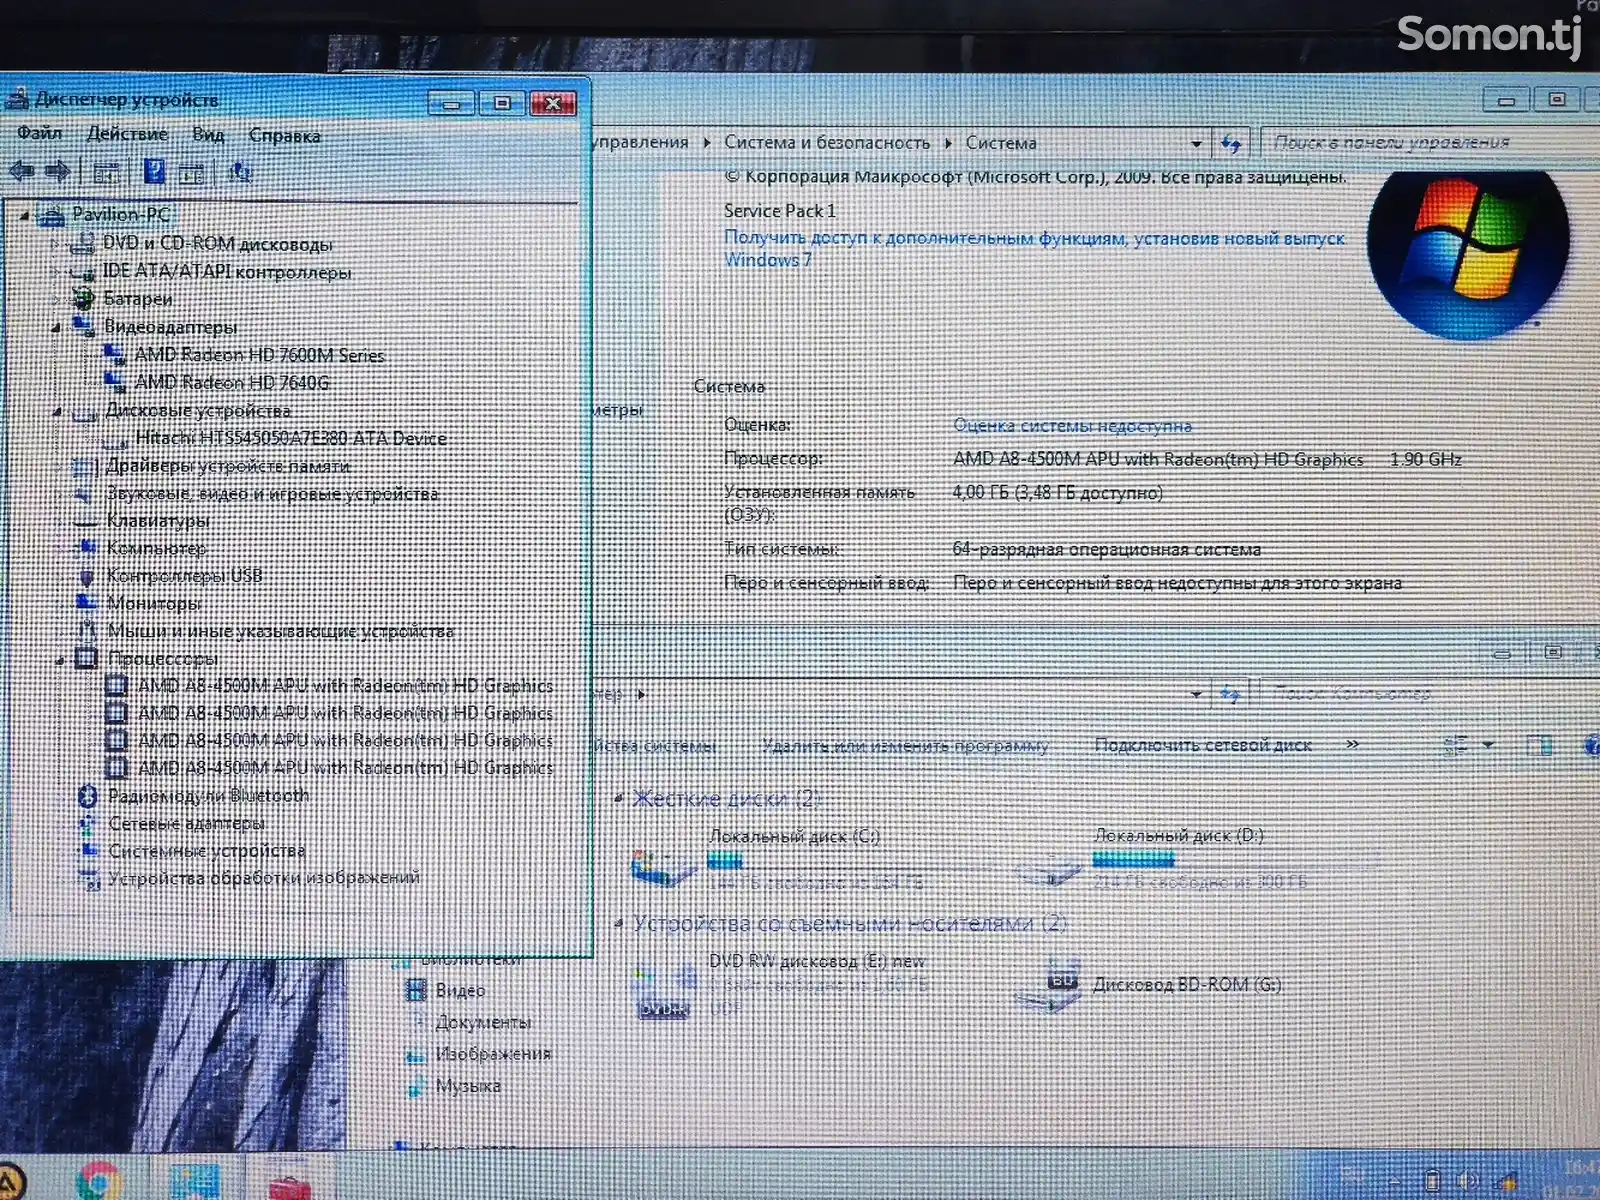
Task: Click Удалить или изменить программу
Action: tap(906, 746)
